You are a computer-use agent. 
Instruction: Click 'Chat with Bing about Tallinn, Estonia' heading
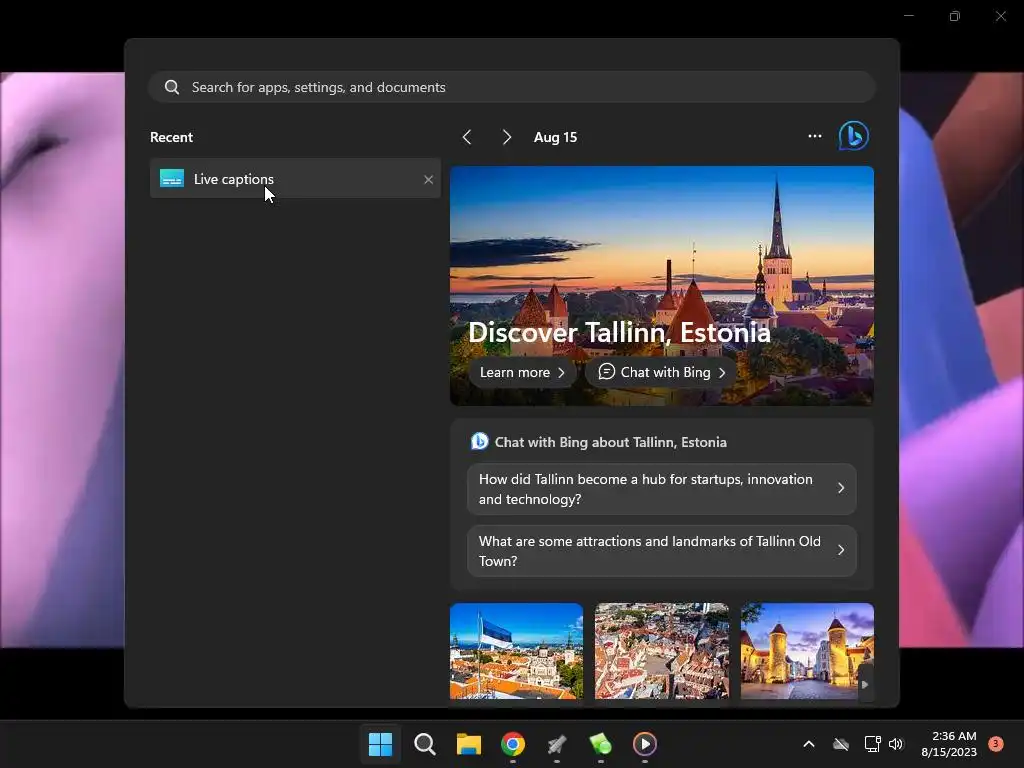pyautogui.click(x=610, y=442)
